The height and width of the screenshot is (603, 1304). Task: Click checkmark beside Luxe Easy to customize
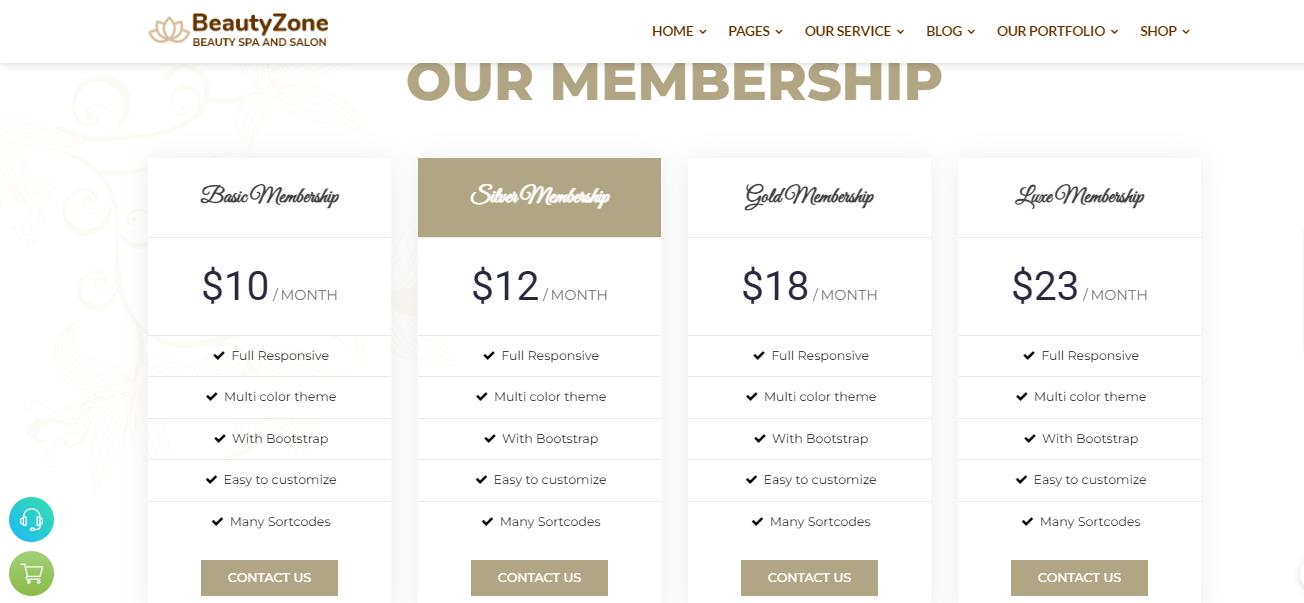click(x=1022, y=480)
